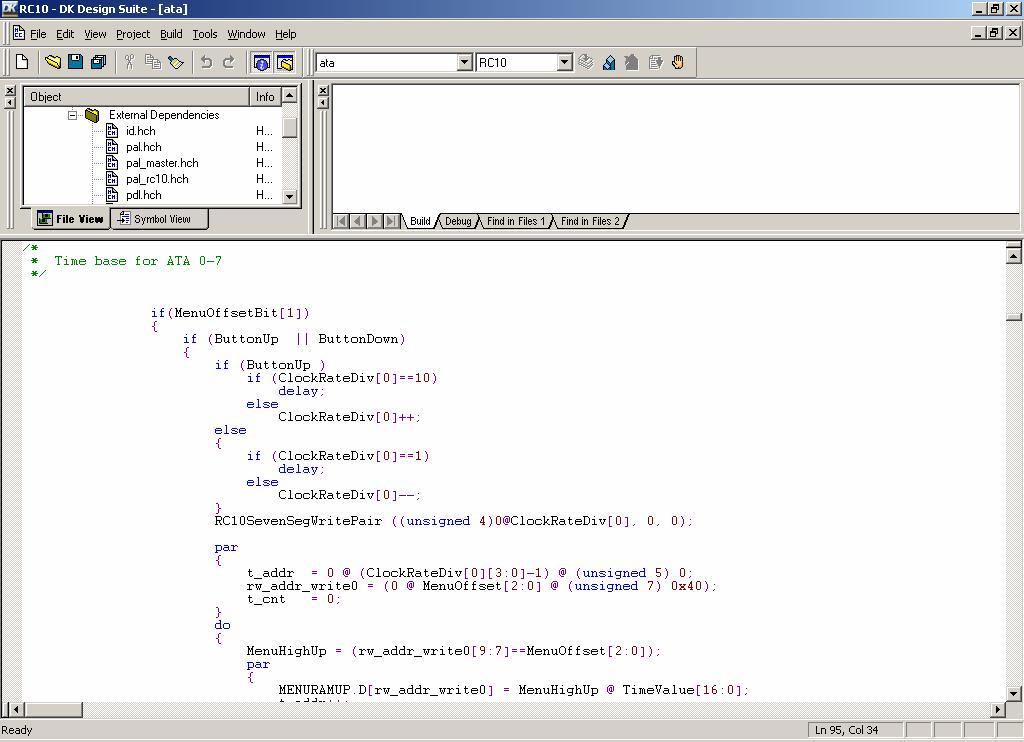Open the Project menu
The image size is (1024, 742).
(x=133, y=34)
